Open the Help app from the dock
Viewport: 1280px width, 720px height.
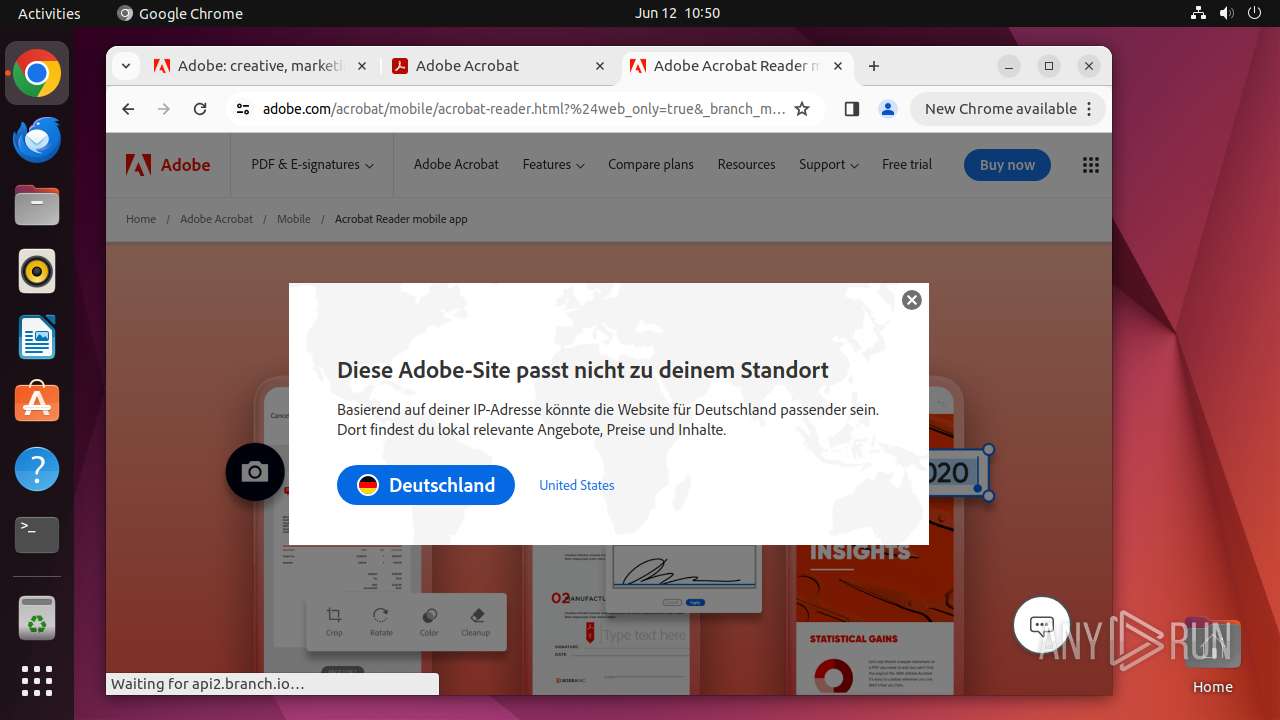point(37,469)
